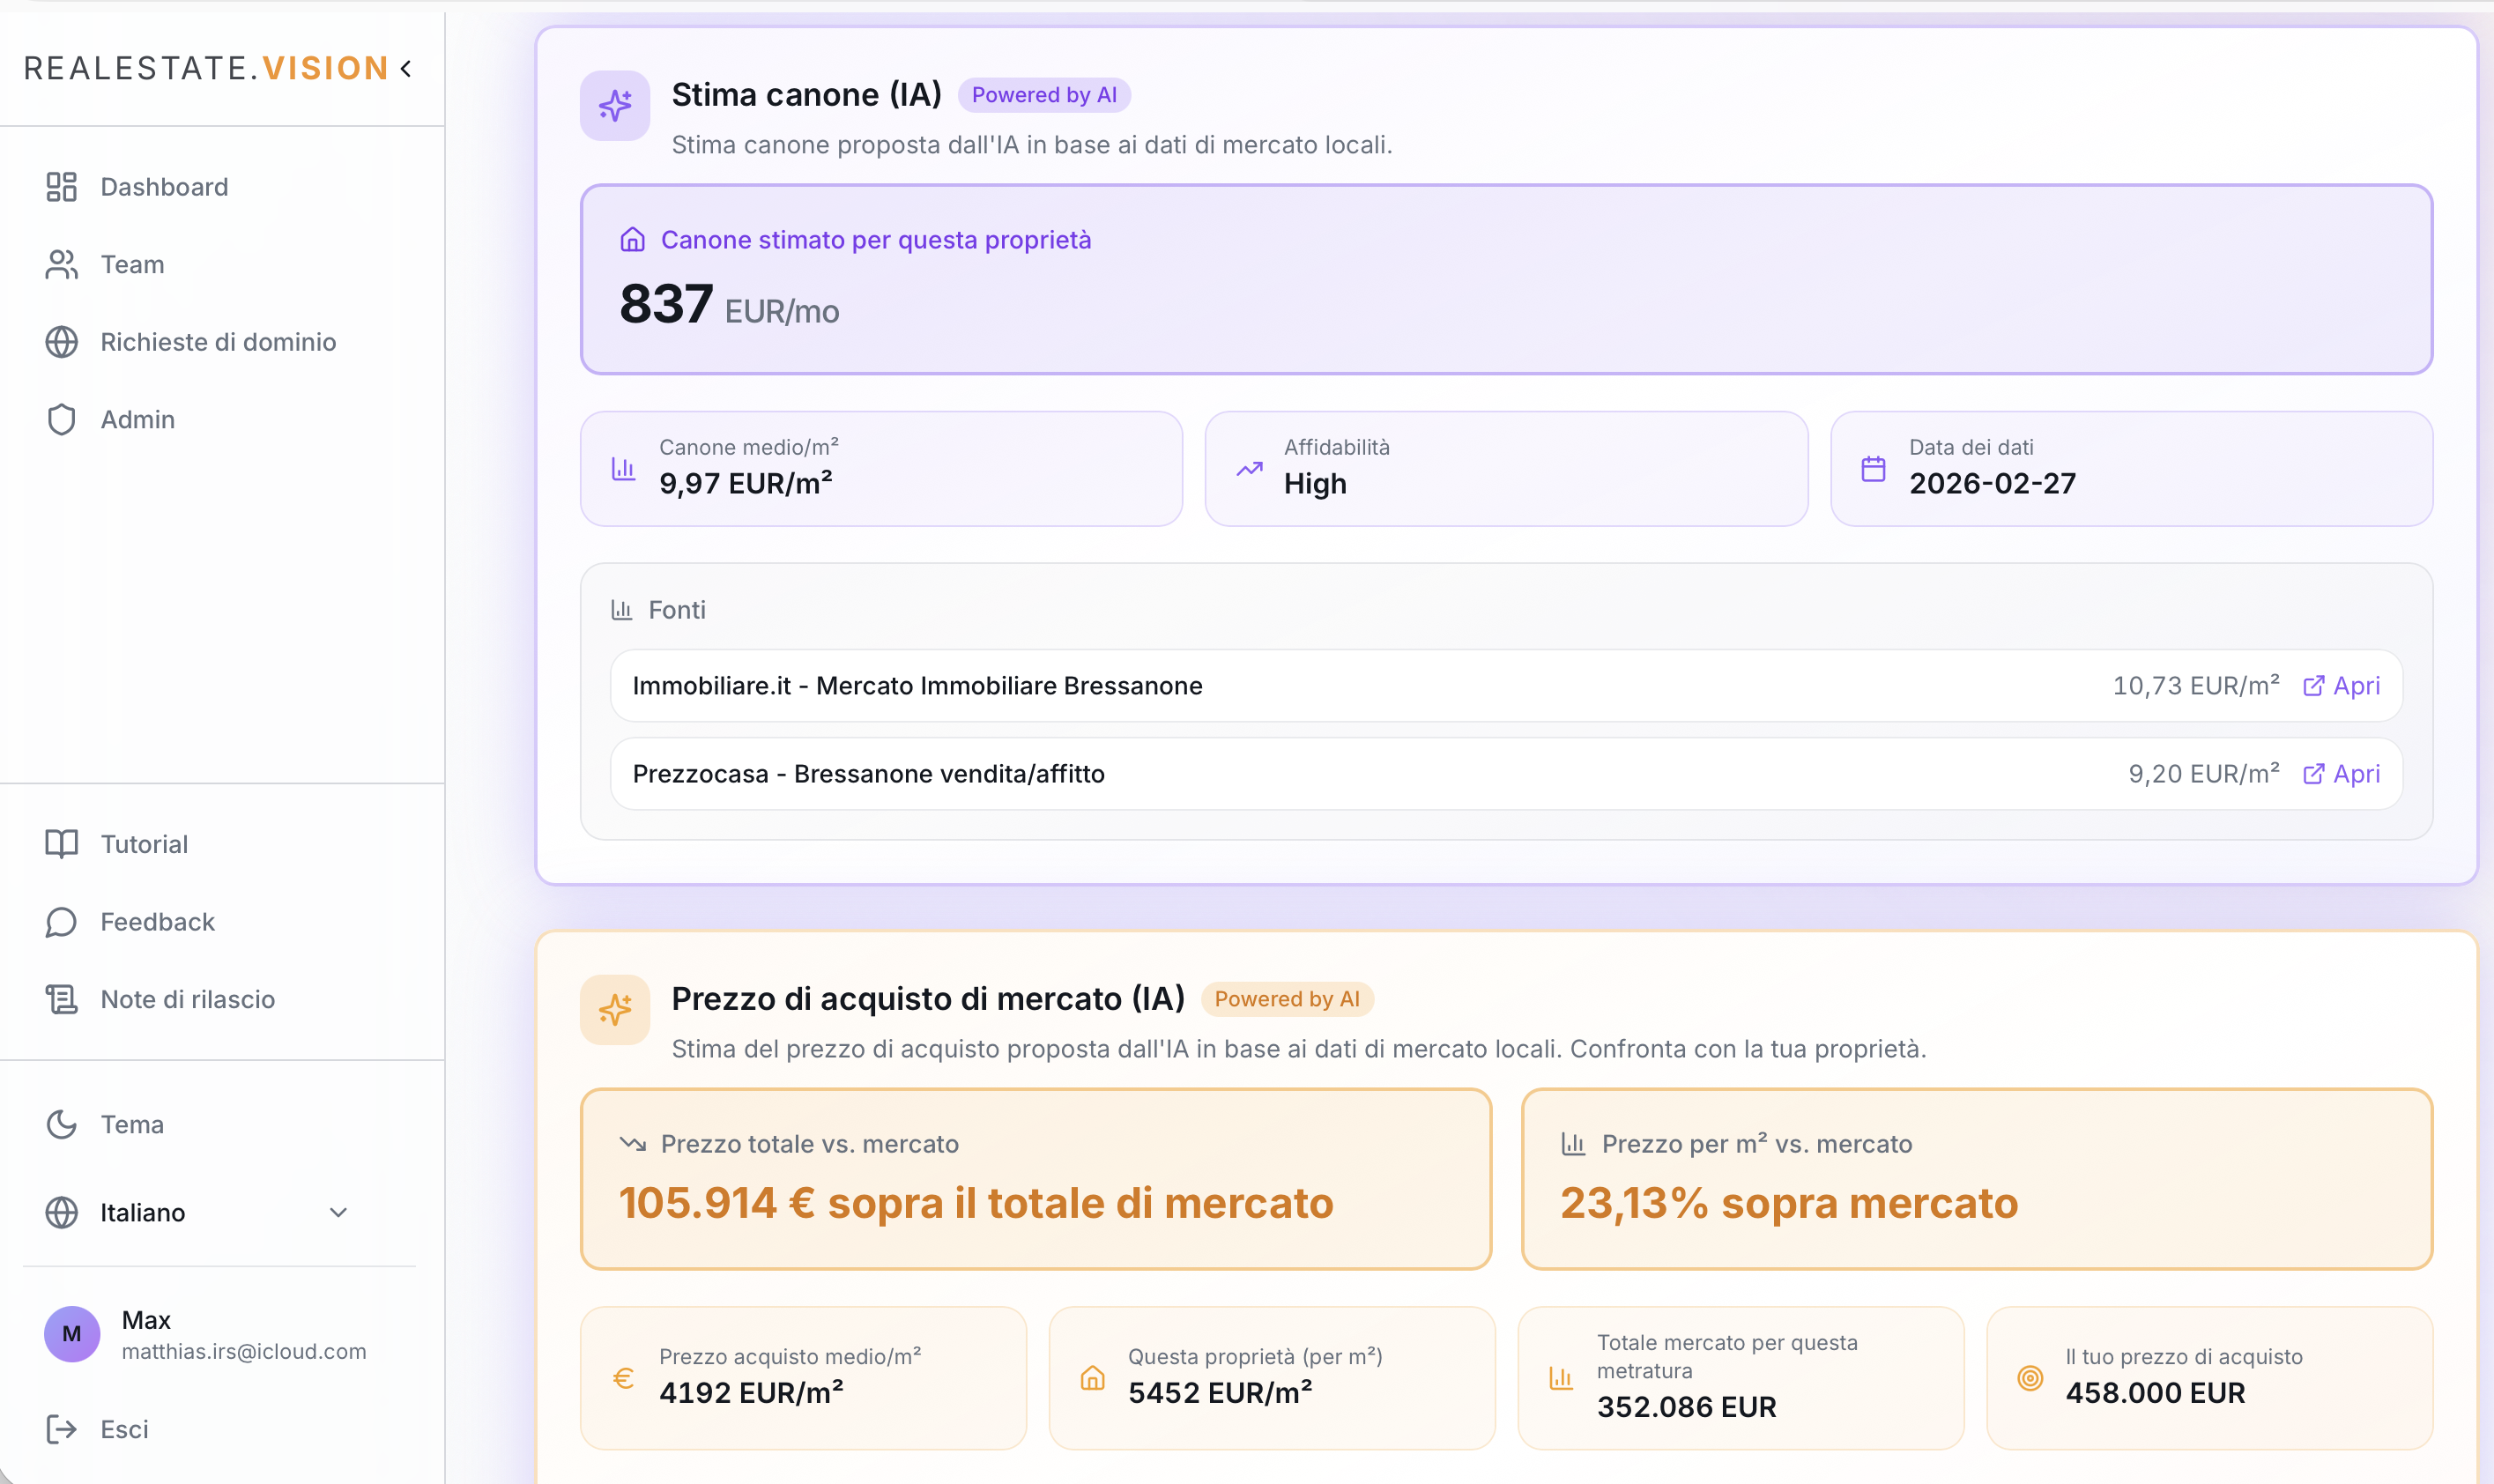This screenshot has width=2494, height=1484.
Task: Expand the Italiano language dropdown
Action: (x=338, y=1212)
